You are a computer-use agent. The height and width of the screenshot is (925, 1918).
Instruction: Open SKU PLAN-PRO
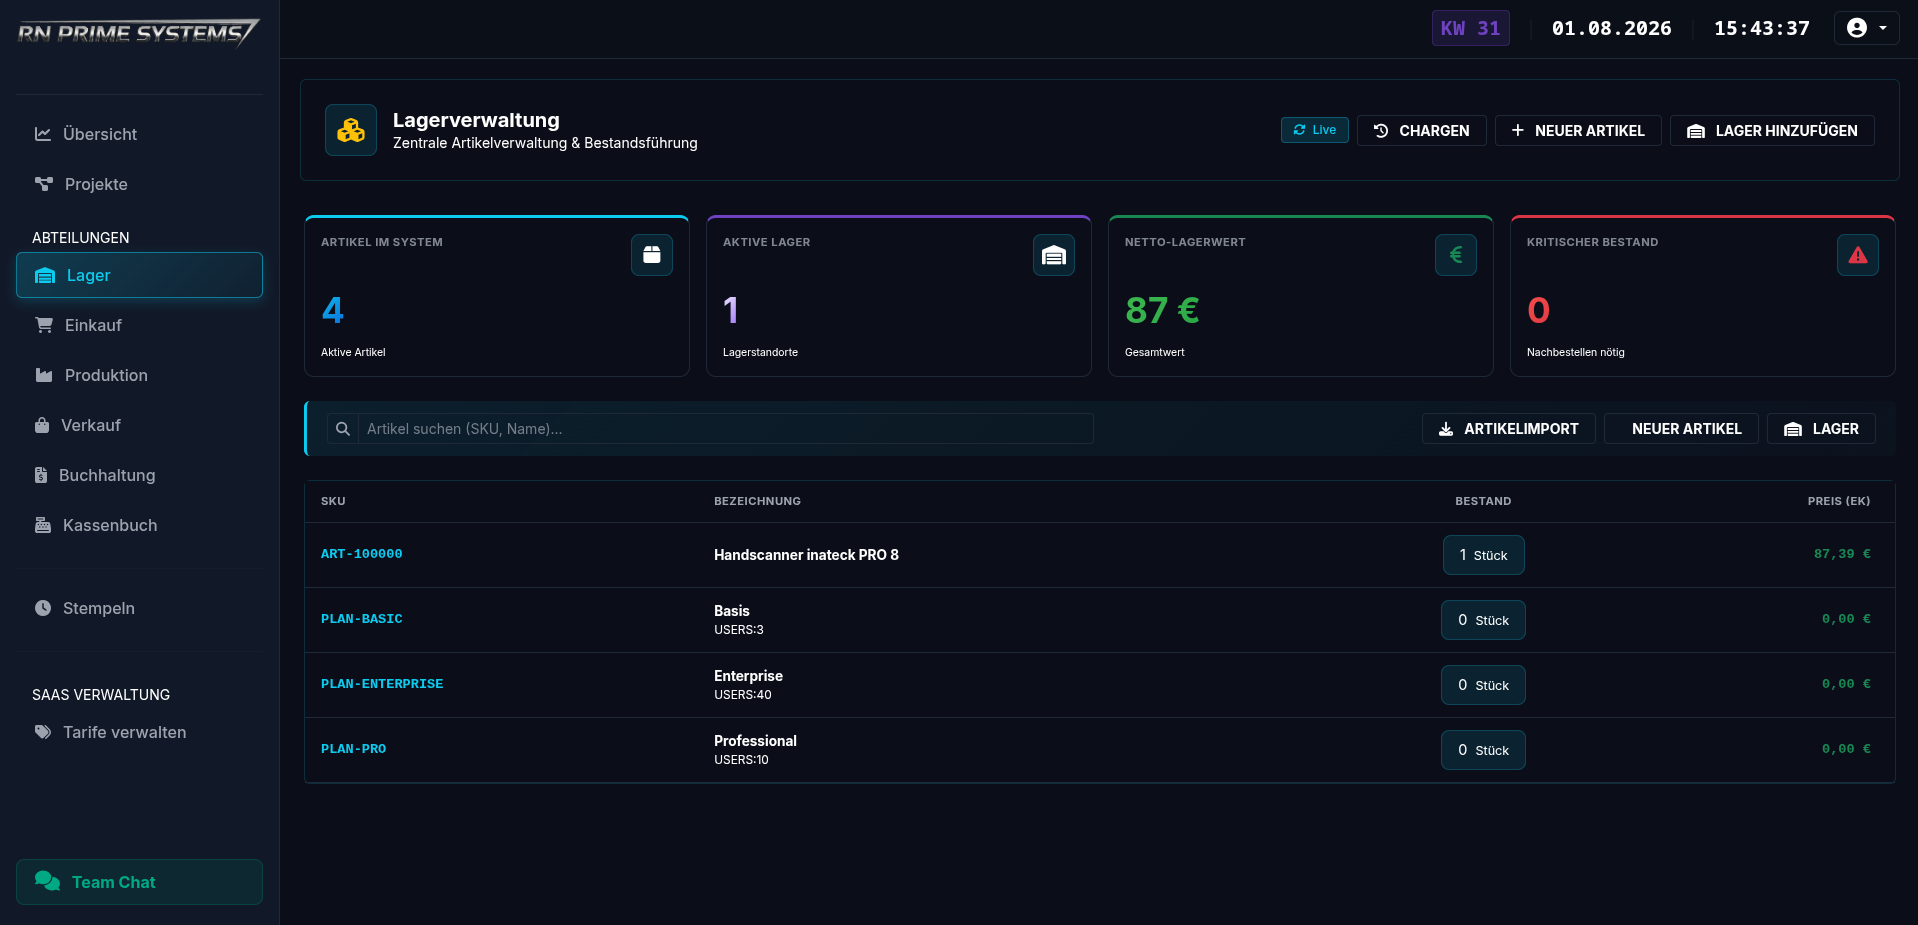tap(353, 749)
